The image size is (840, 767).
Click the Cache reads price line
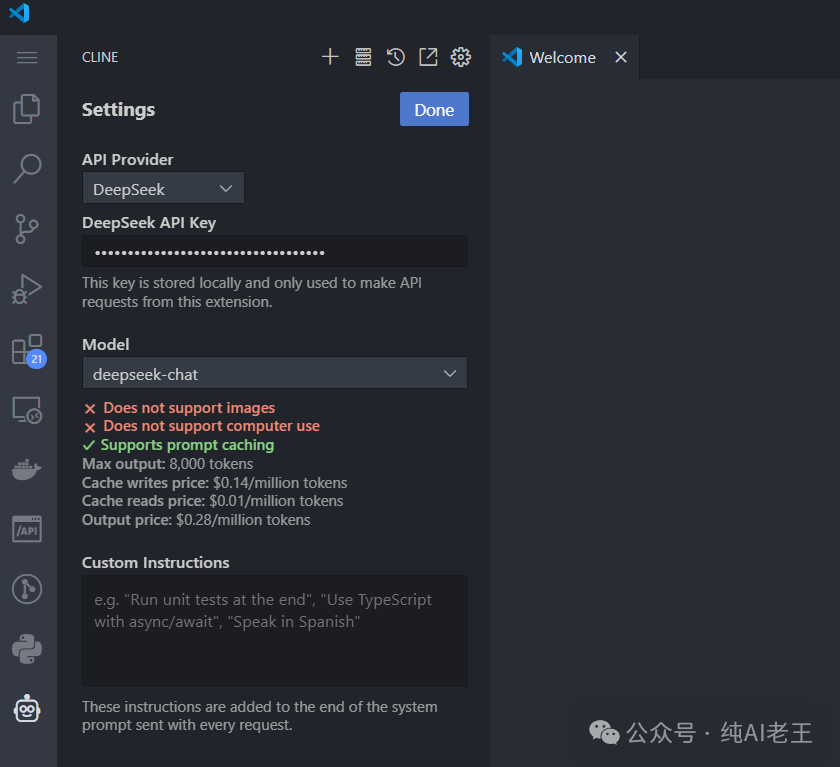(x=213, y=501)
